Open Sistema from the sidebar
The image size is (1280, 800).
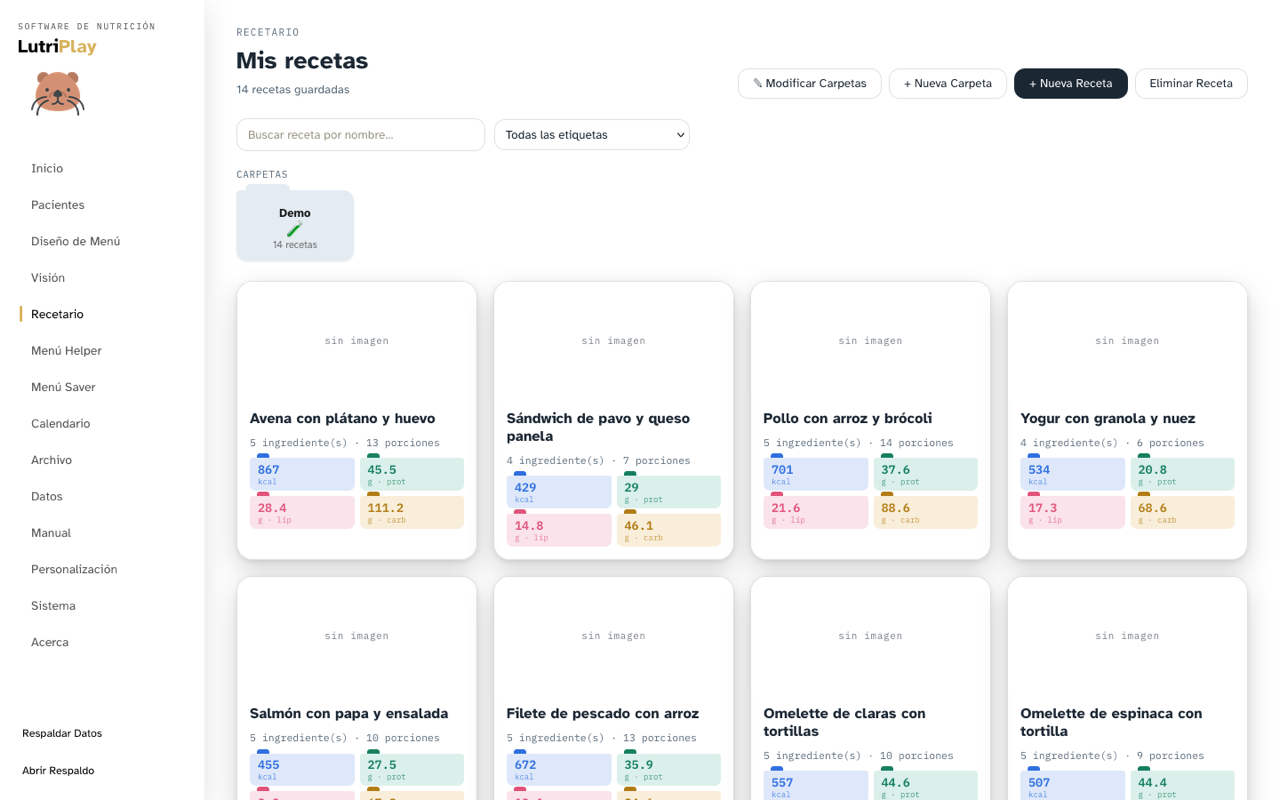53,606
